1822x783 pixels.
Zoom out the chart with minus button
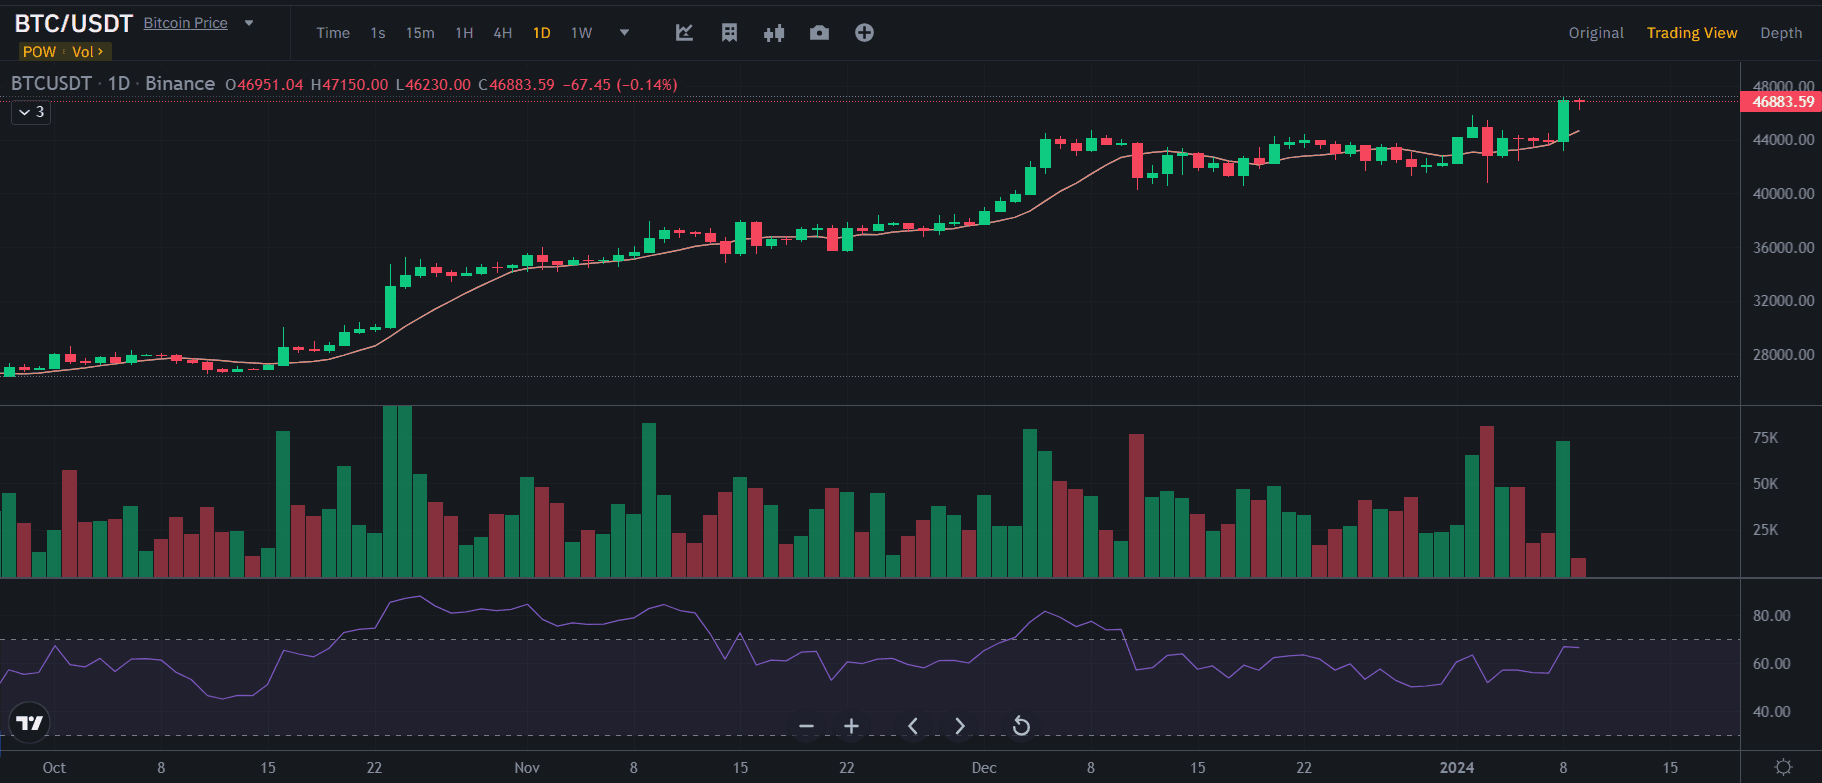(x=807, y=726)
